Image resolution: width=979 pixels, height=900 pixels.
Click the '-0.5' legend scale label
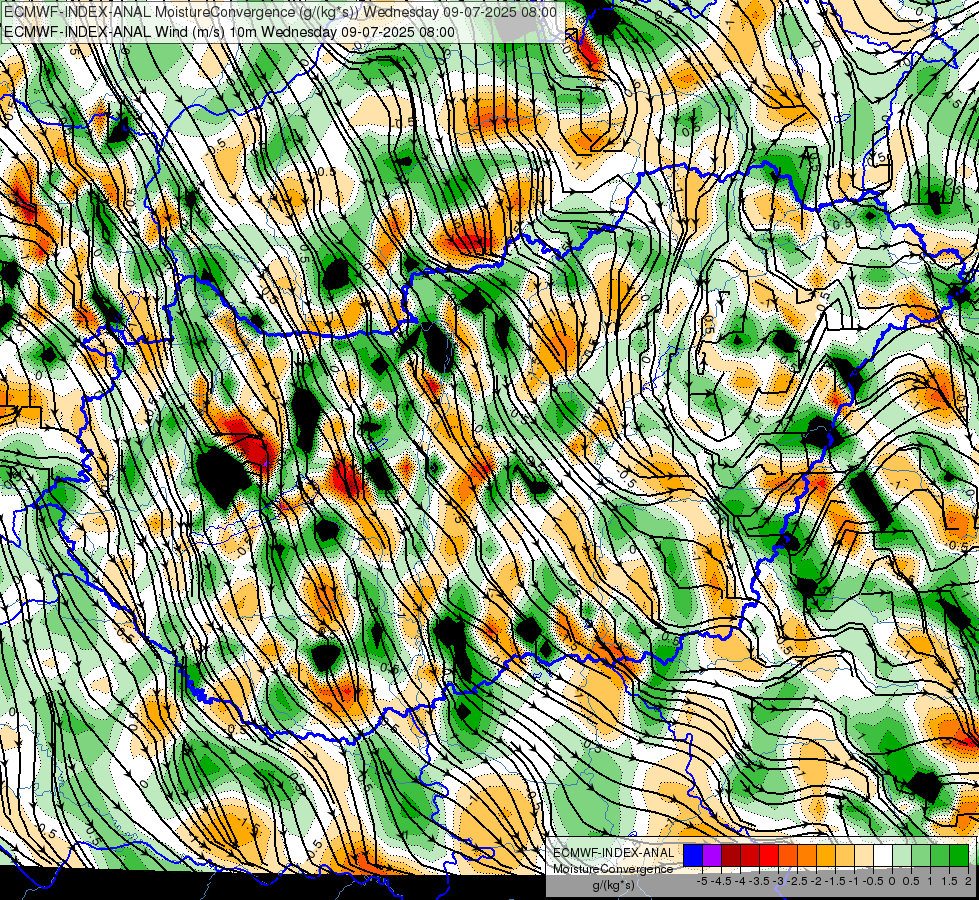[x=872, y=881]
